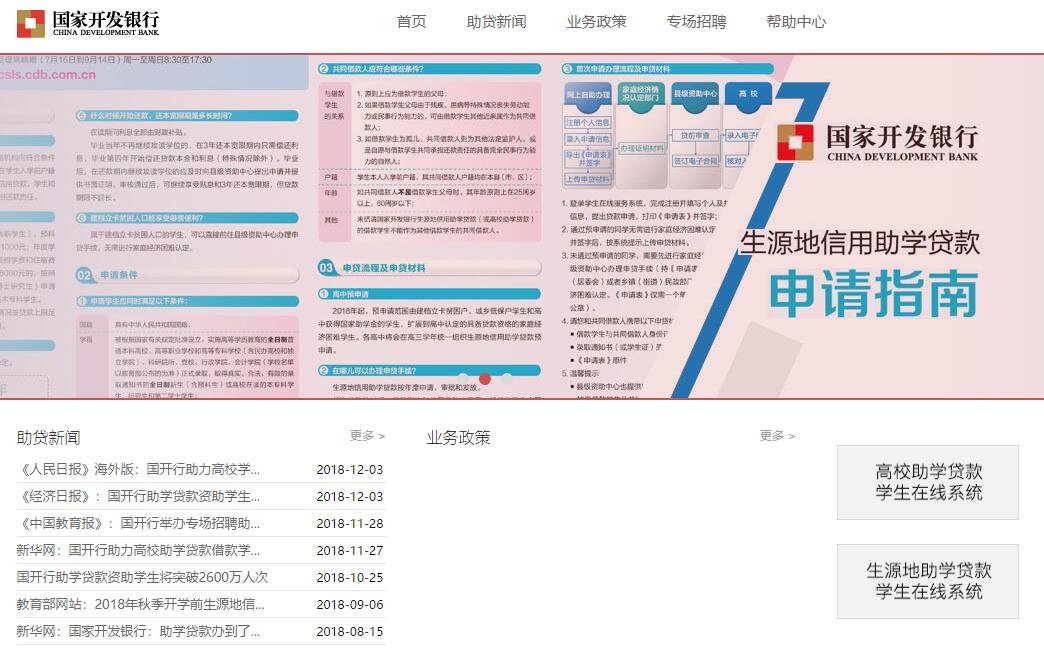The width and height of the screenshot is (1044, 650).
Task: Open the 帮助中心 navigation item
Action: (x=796, y=22)
